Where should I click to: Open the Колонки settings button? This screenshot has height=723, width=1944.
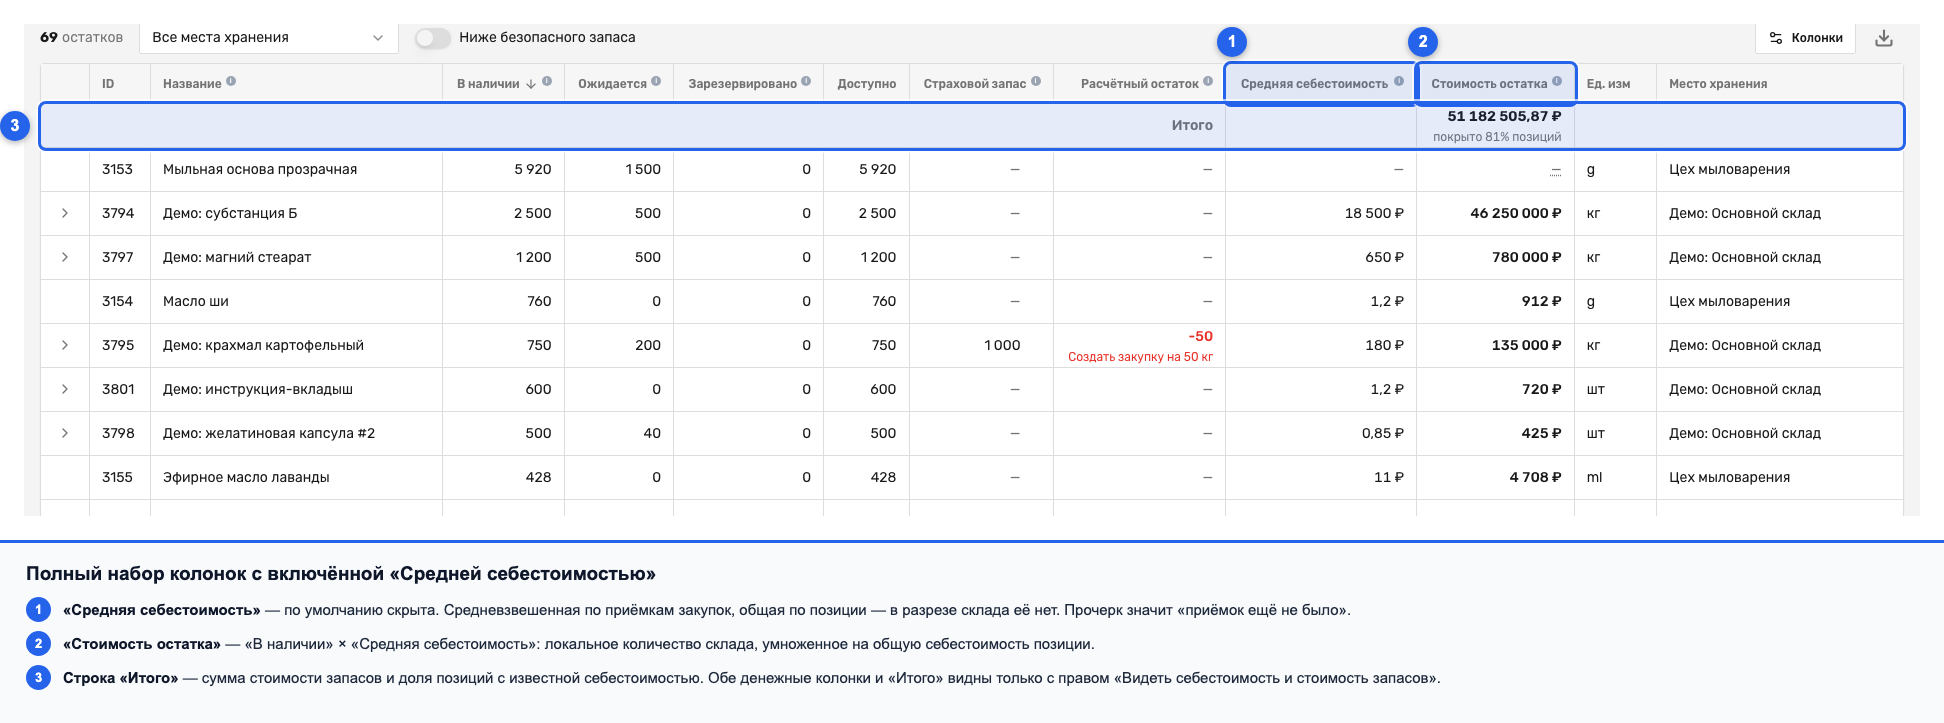point(1806,38)
